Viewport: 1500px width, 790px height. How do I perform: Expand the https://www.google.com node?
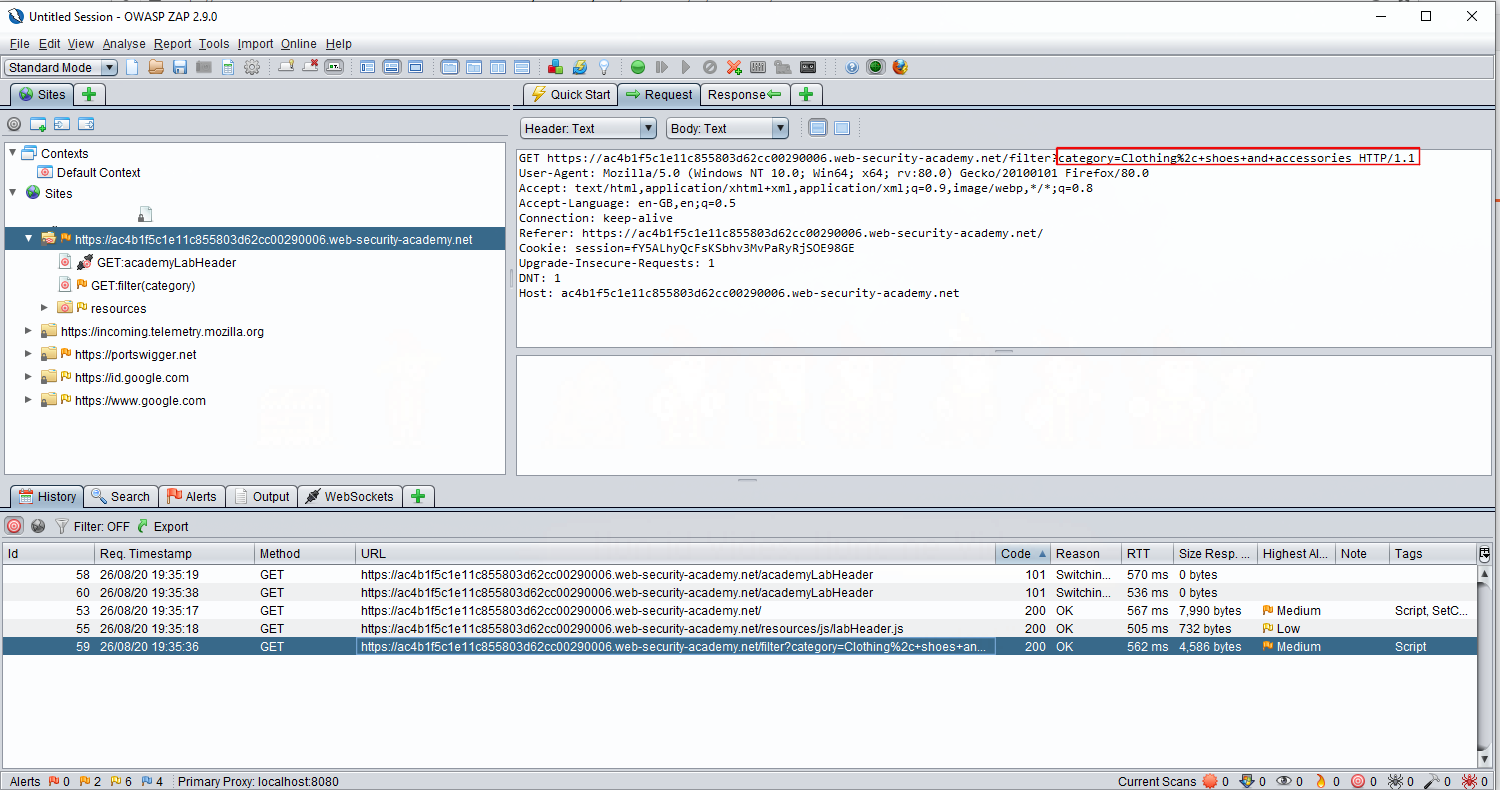click(29, 400)
